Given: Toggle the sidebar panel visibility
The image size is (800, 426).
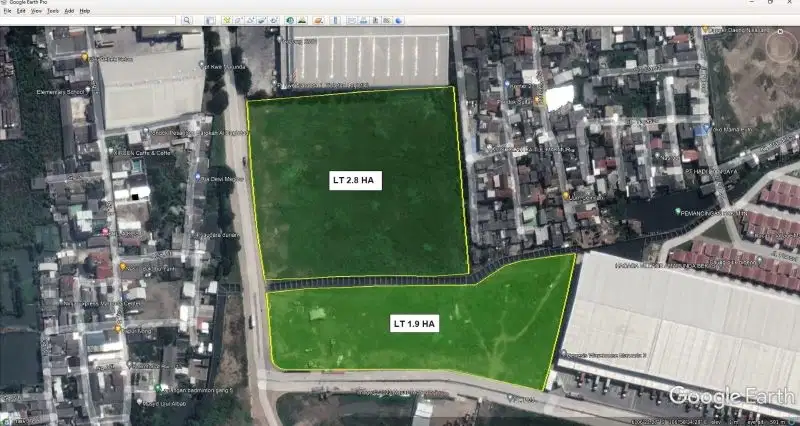Looking at the screenshot, I should pos(210,20).
